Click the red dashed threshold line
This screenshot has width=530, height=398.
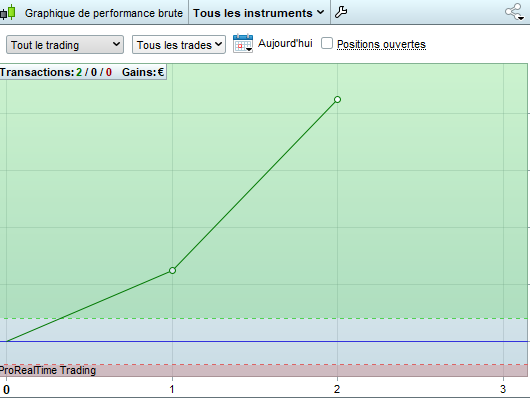(264, 365)
